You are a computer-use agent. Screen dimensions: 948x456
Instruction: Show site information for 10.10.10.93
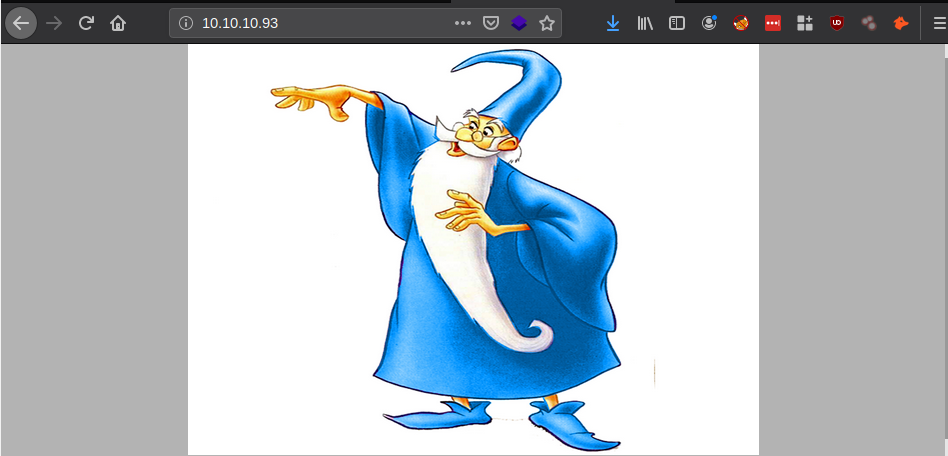[186, 24]
